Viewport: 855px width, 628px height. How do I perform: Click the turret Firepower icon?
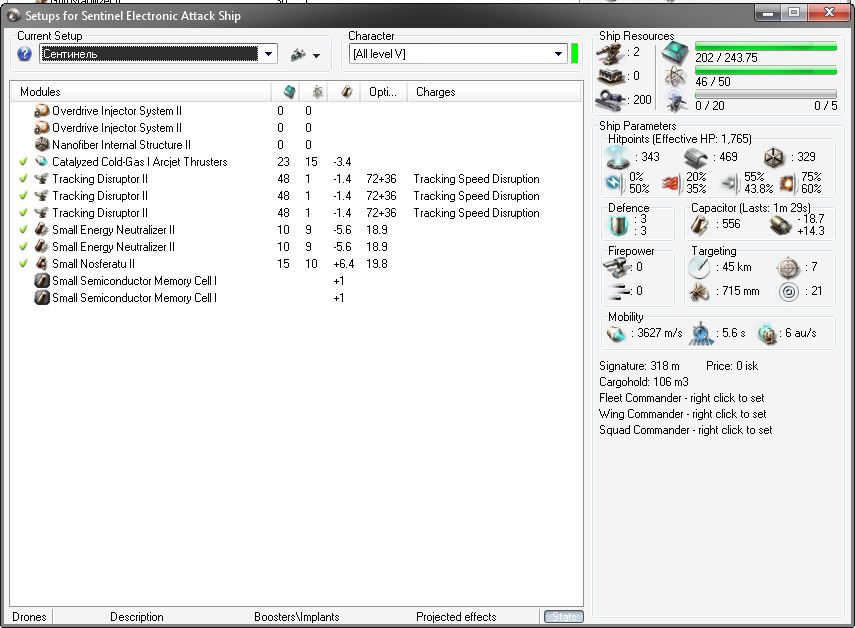(x=616, y=267)
